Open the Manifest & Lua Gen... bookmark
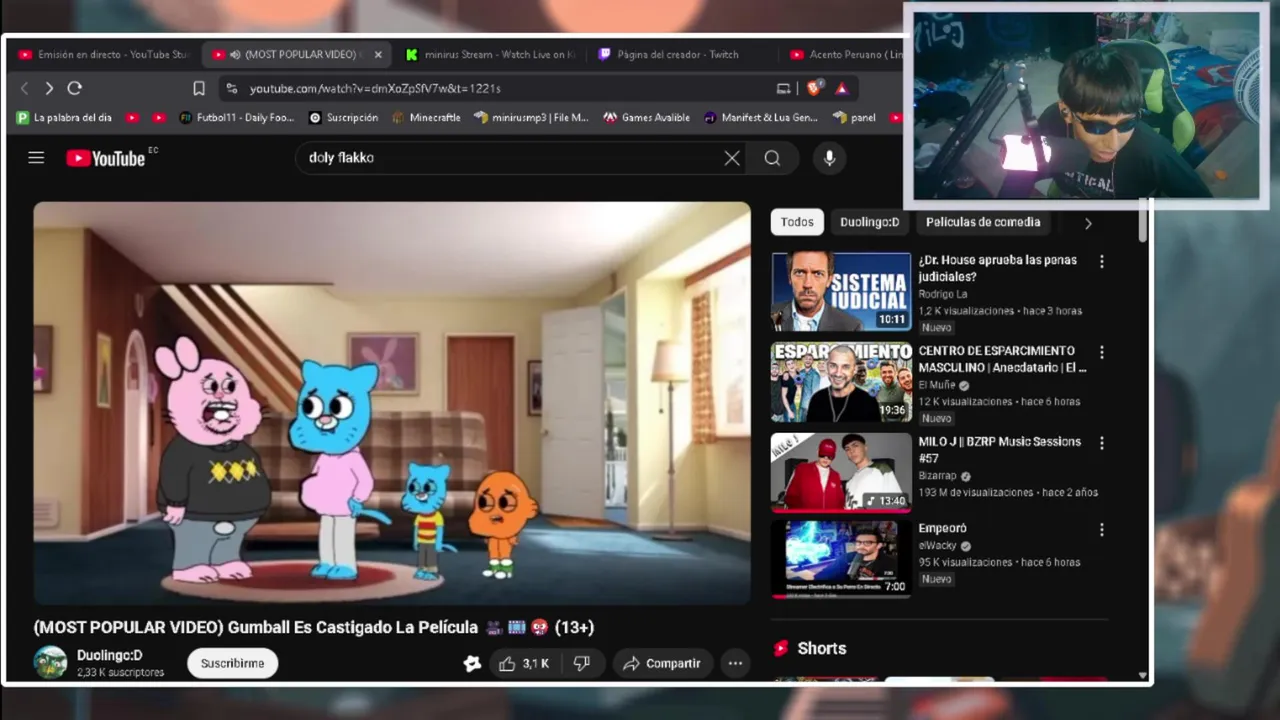This screenshot has height=720, width=1280. (761, 117)
